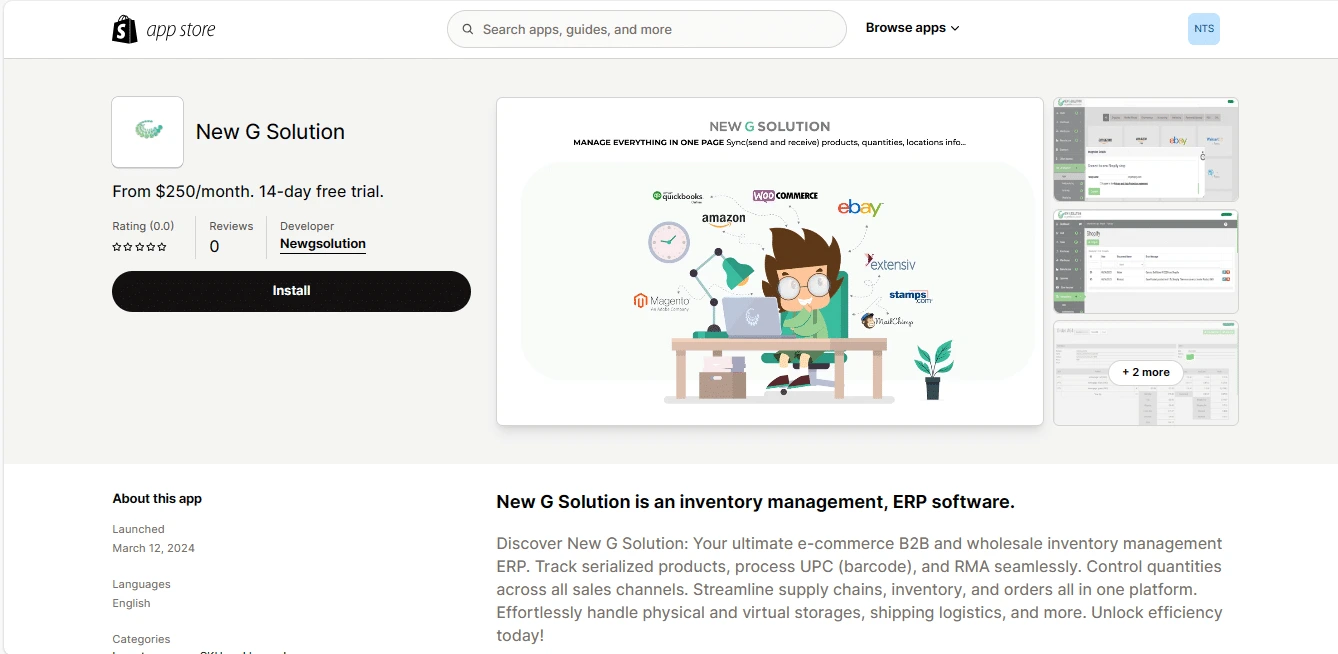
Task: Open the NTS account avatar
Action: (x=1204, y=29)
